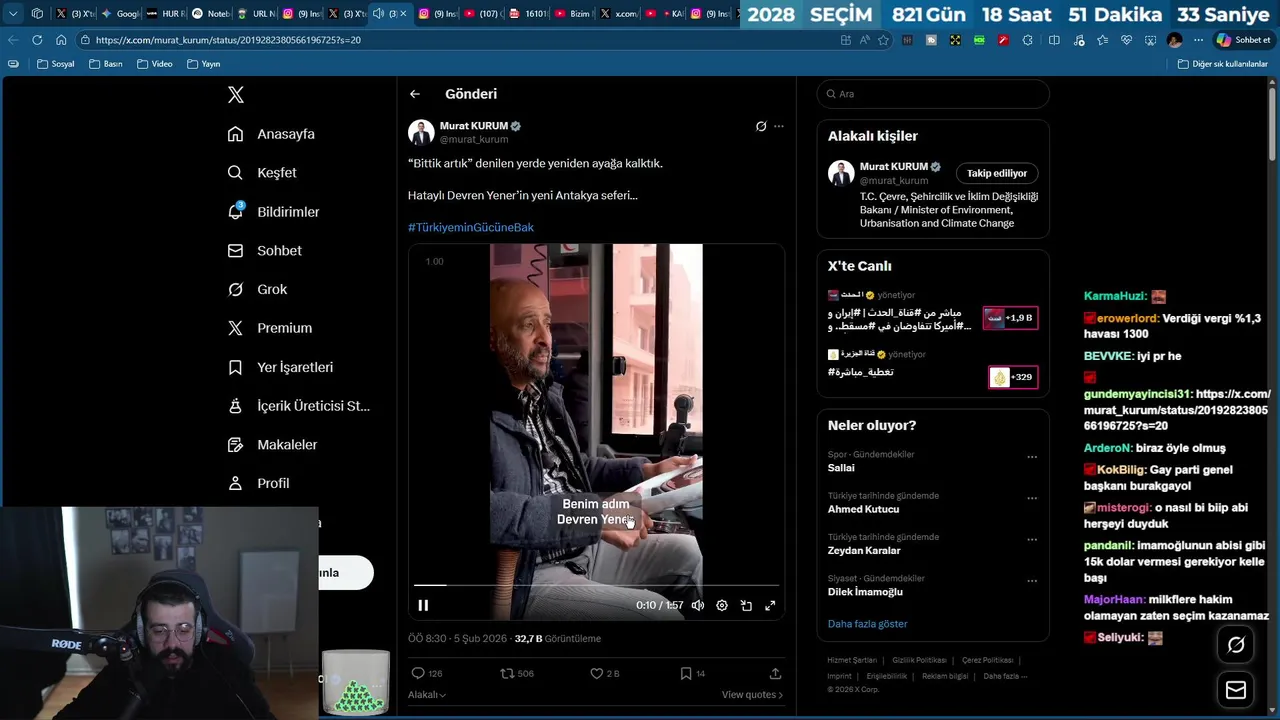This screenshot has width=1280, height=720.
Task: Close the current audio-playing tab
Action: pos(403,13)
